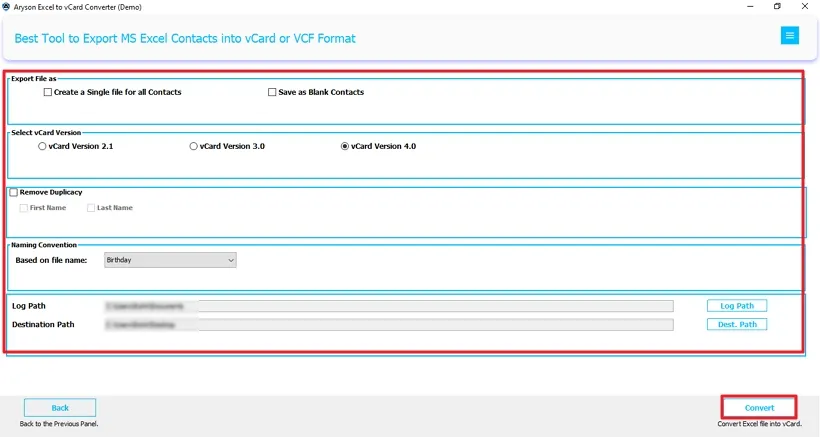
Task: Minimize the converter window
Action: tap(750, 6)
